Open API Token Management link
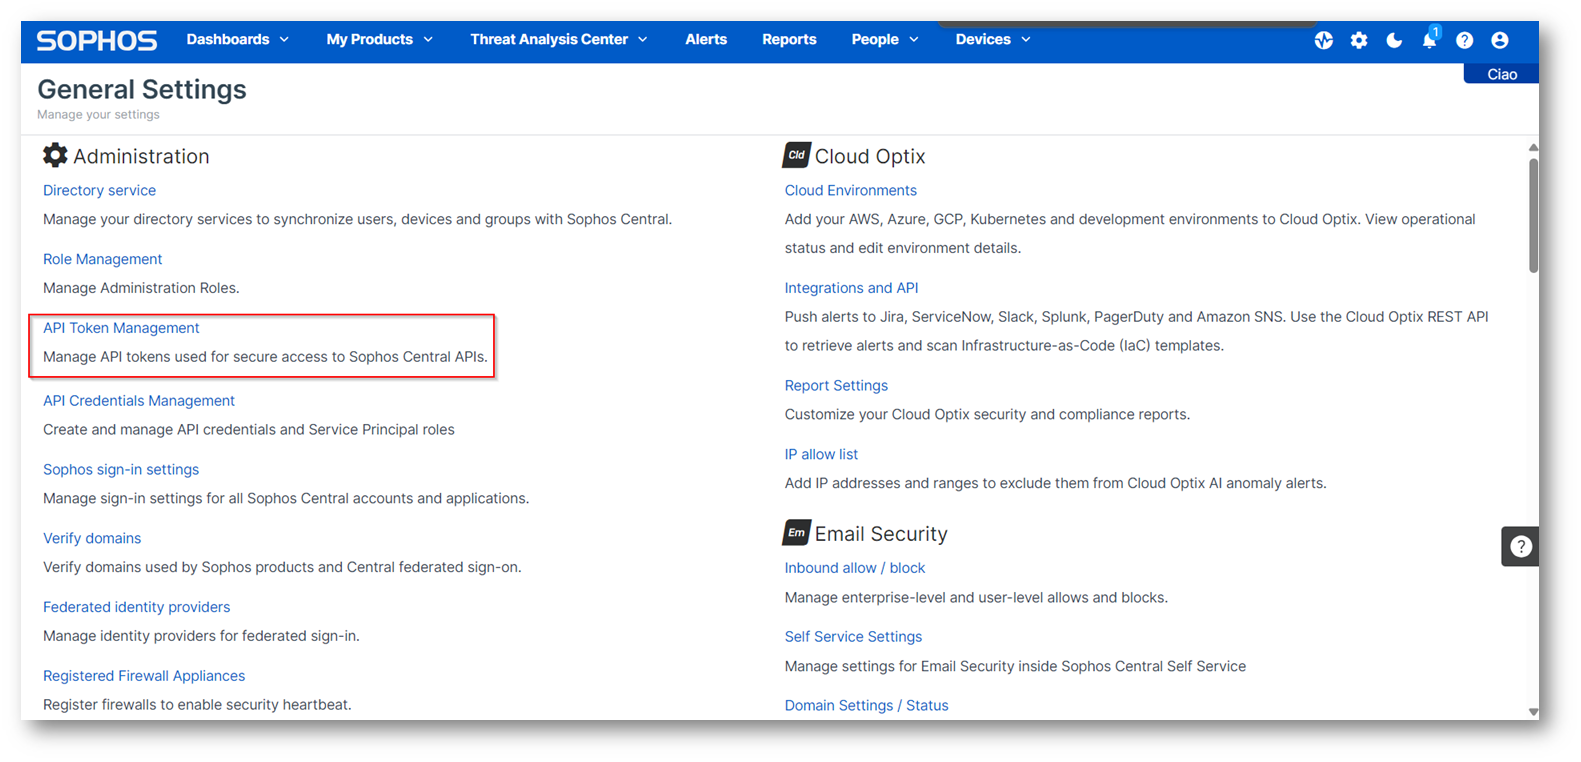The image size is (1581, 762). coord(121,328)
